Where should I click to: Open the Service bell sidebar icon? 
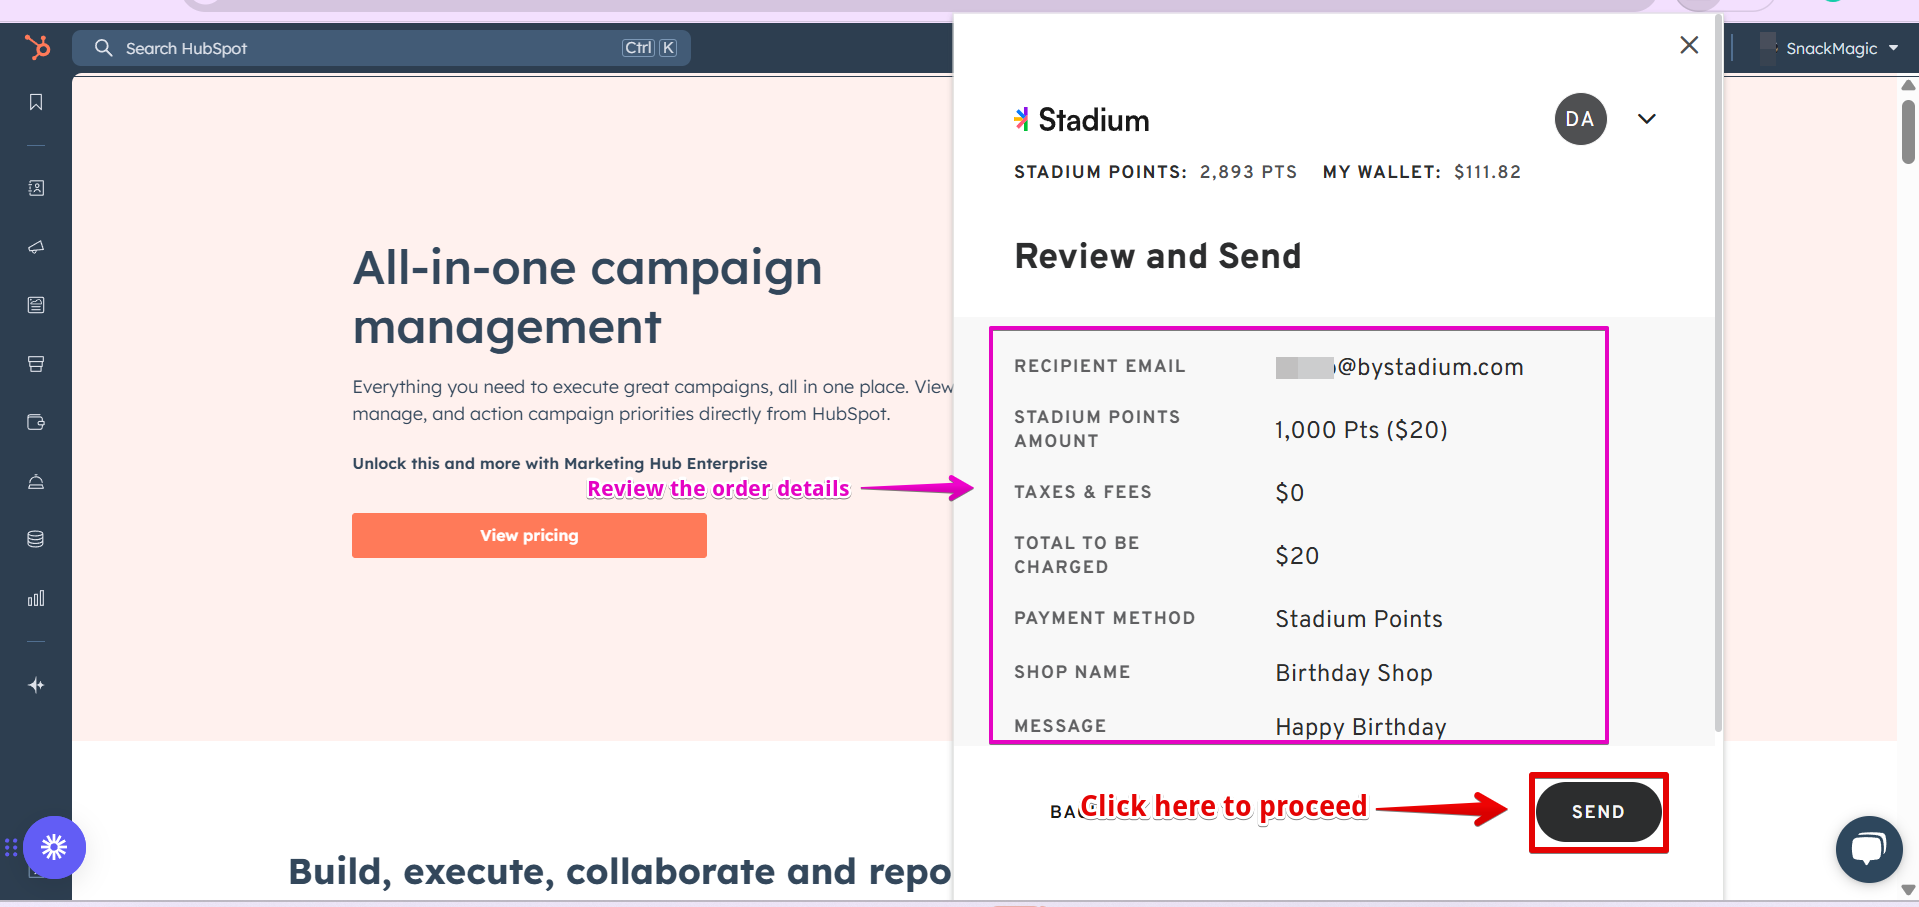click(36, 481)
